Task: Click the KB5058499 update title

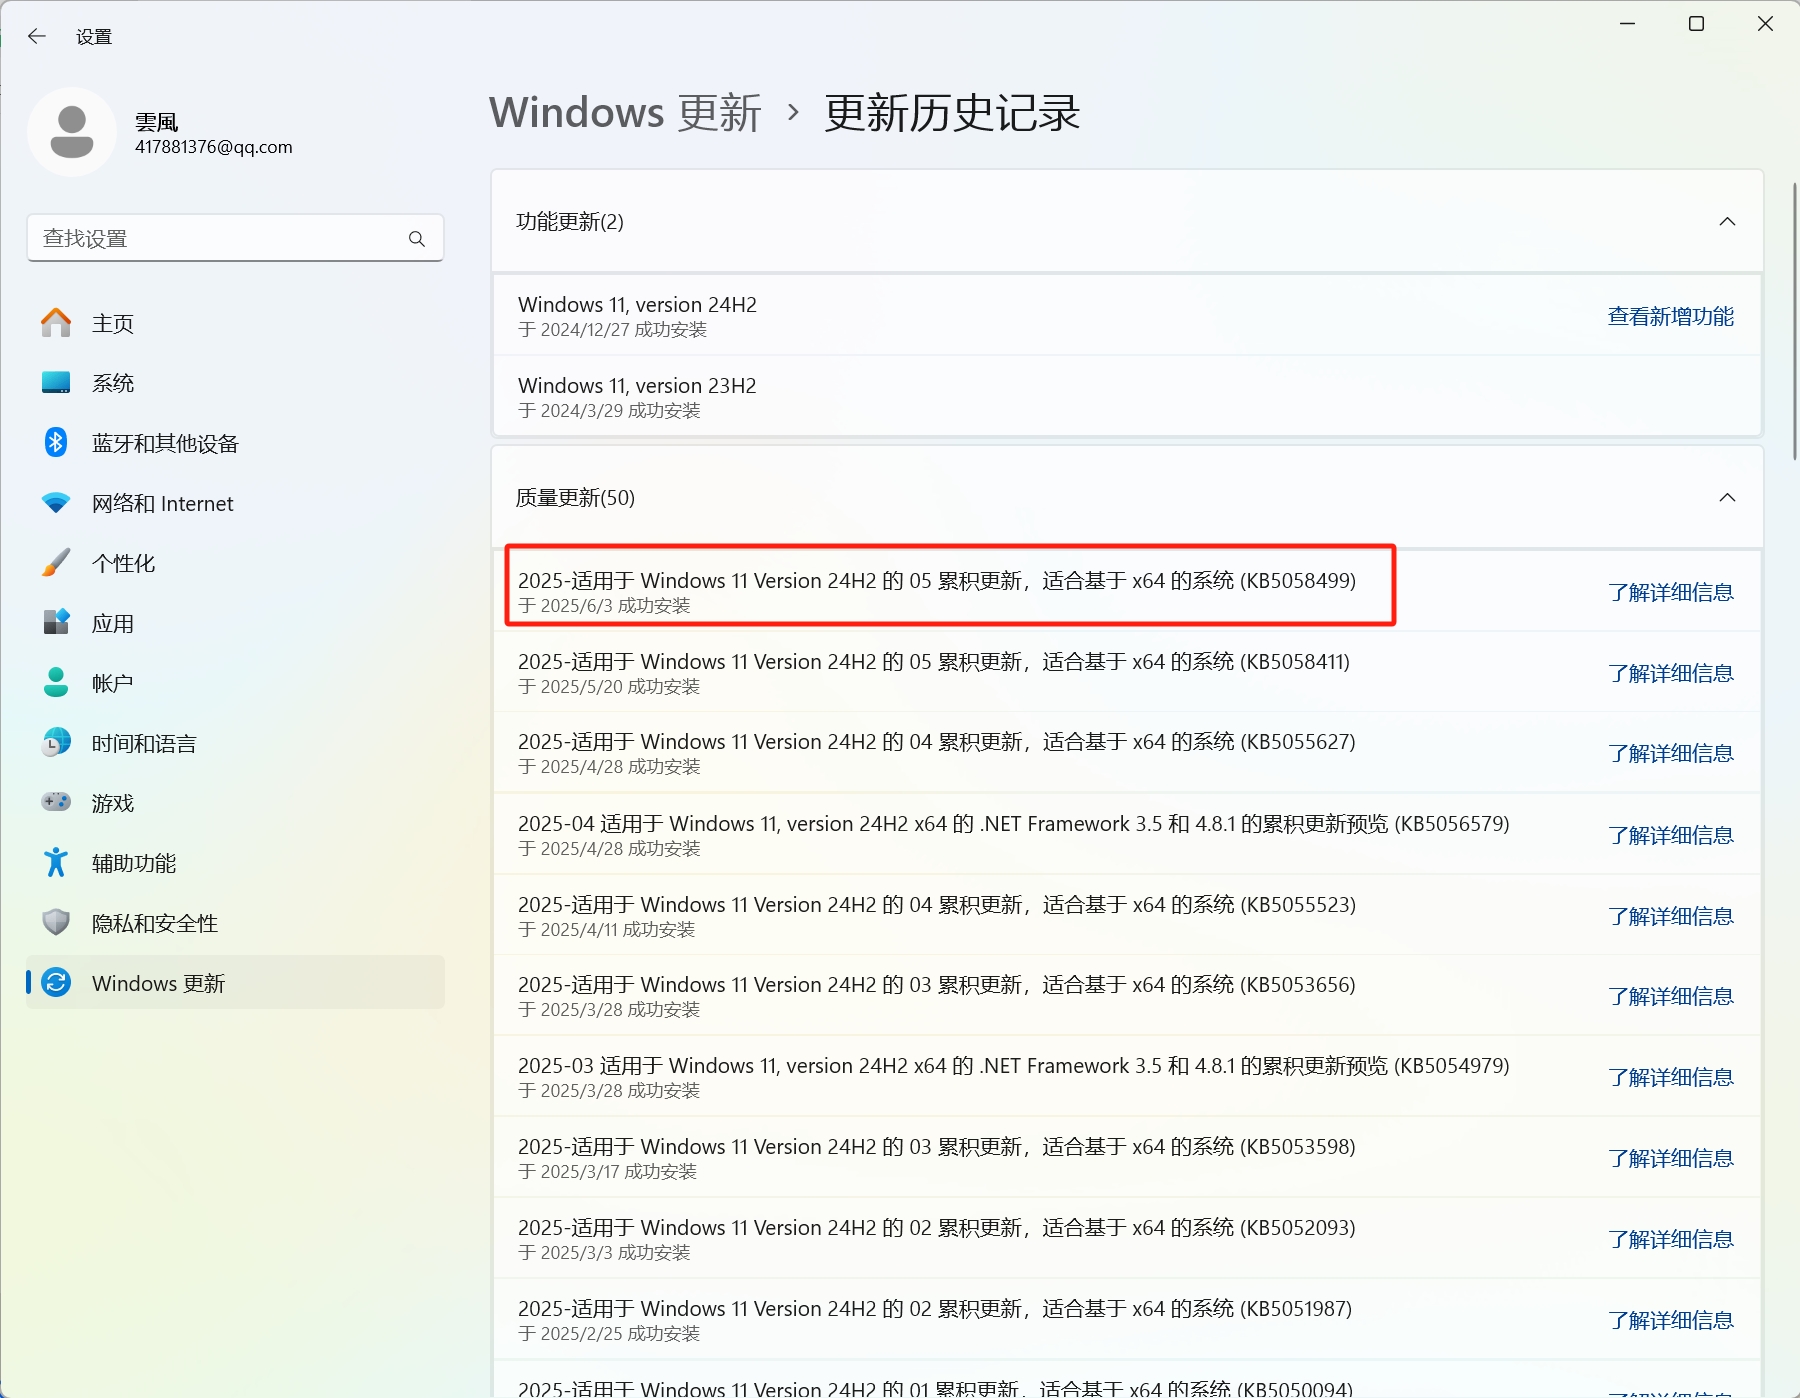Action: coord(937,580)
